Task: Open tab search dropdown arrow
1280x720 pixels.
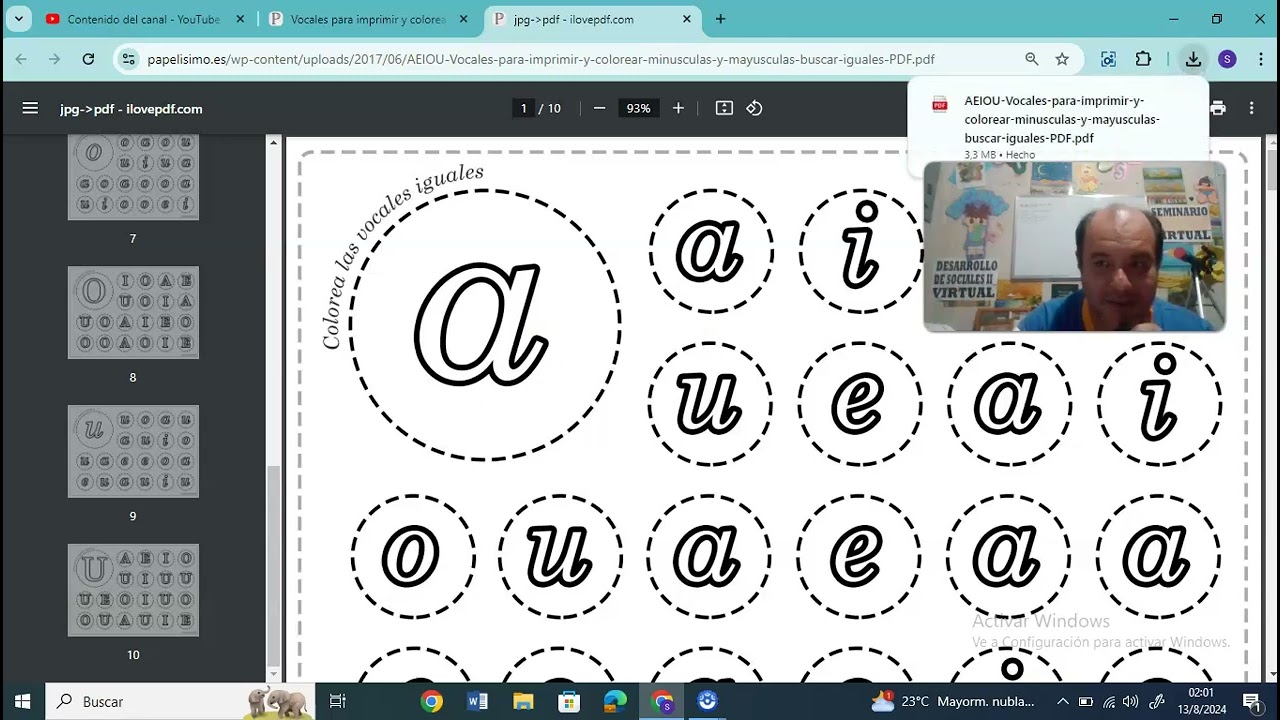Action: (x=18, y=19)
